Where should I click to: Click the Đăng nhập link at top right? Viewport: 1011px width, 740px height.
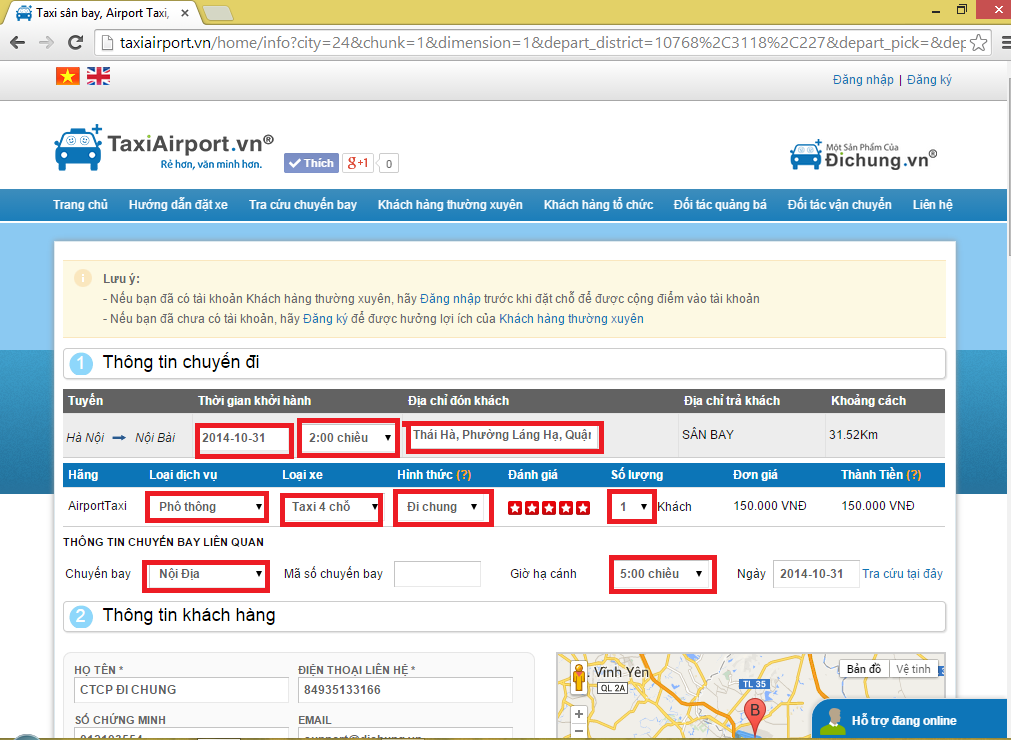click(x=862, y=80)
